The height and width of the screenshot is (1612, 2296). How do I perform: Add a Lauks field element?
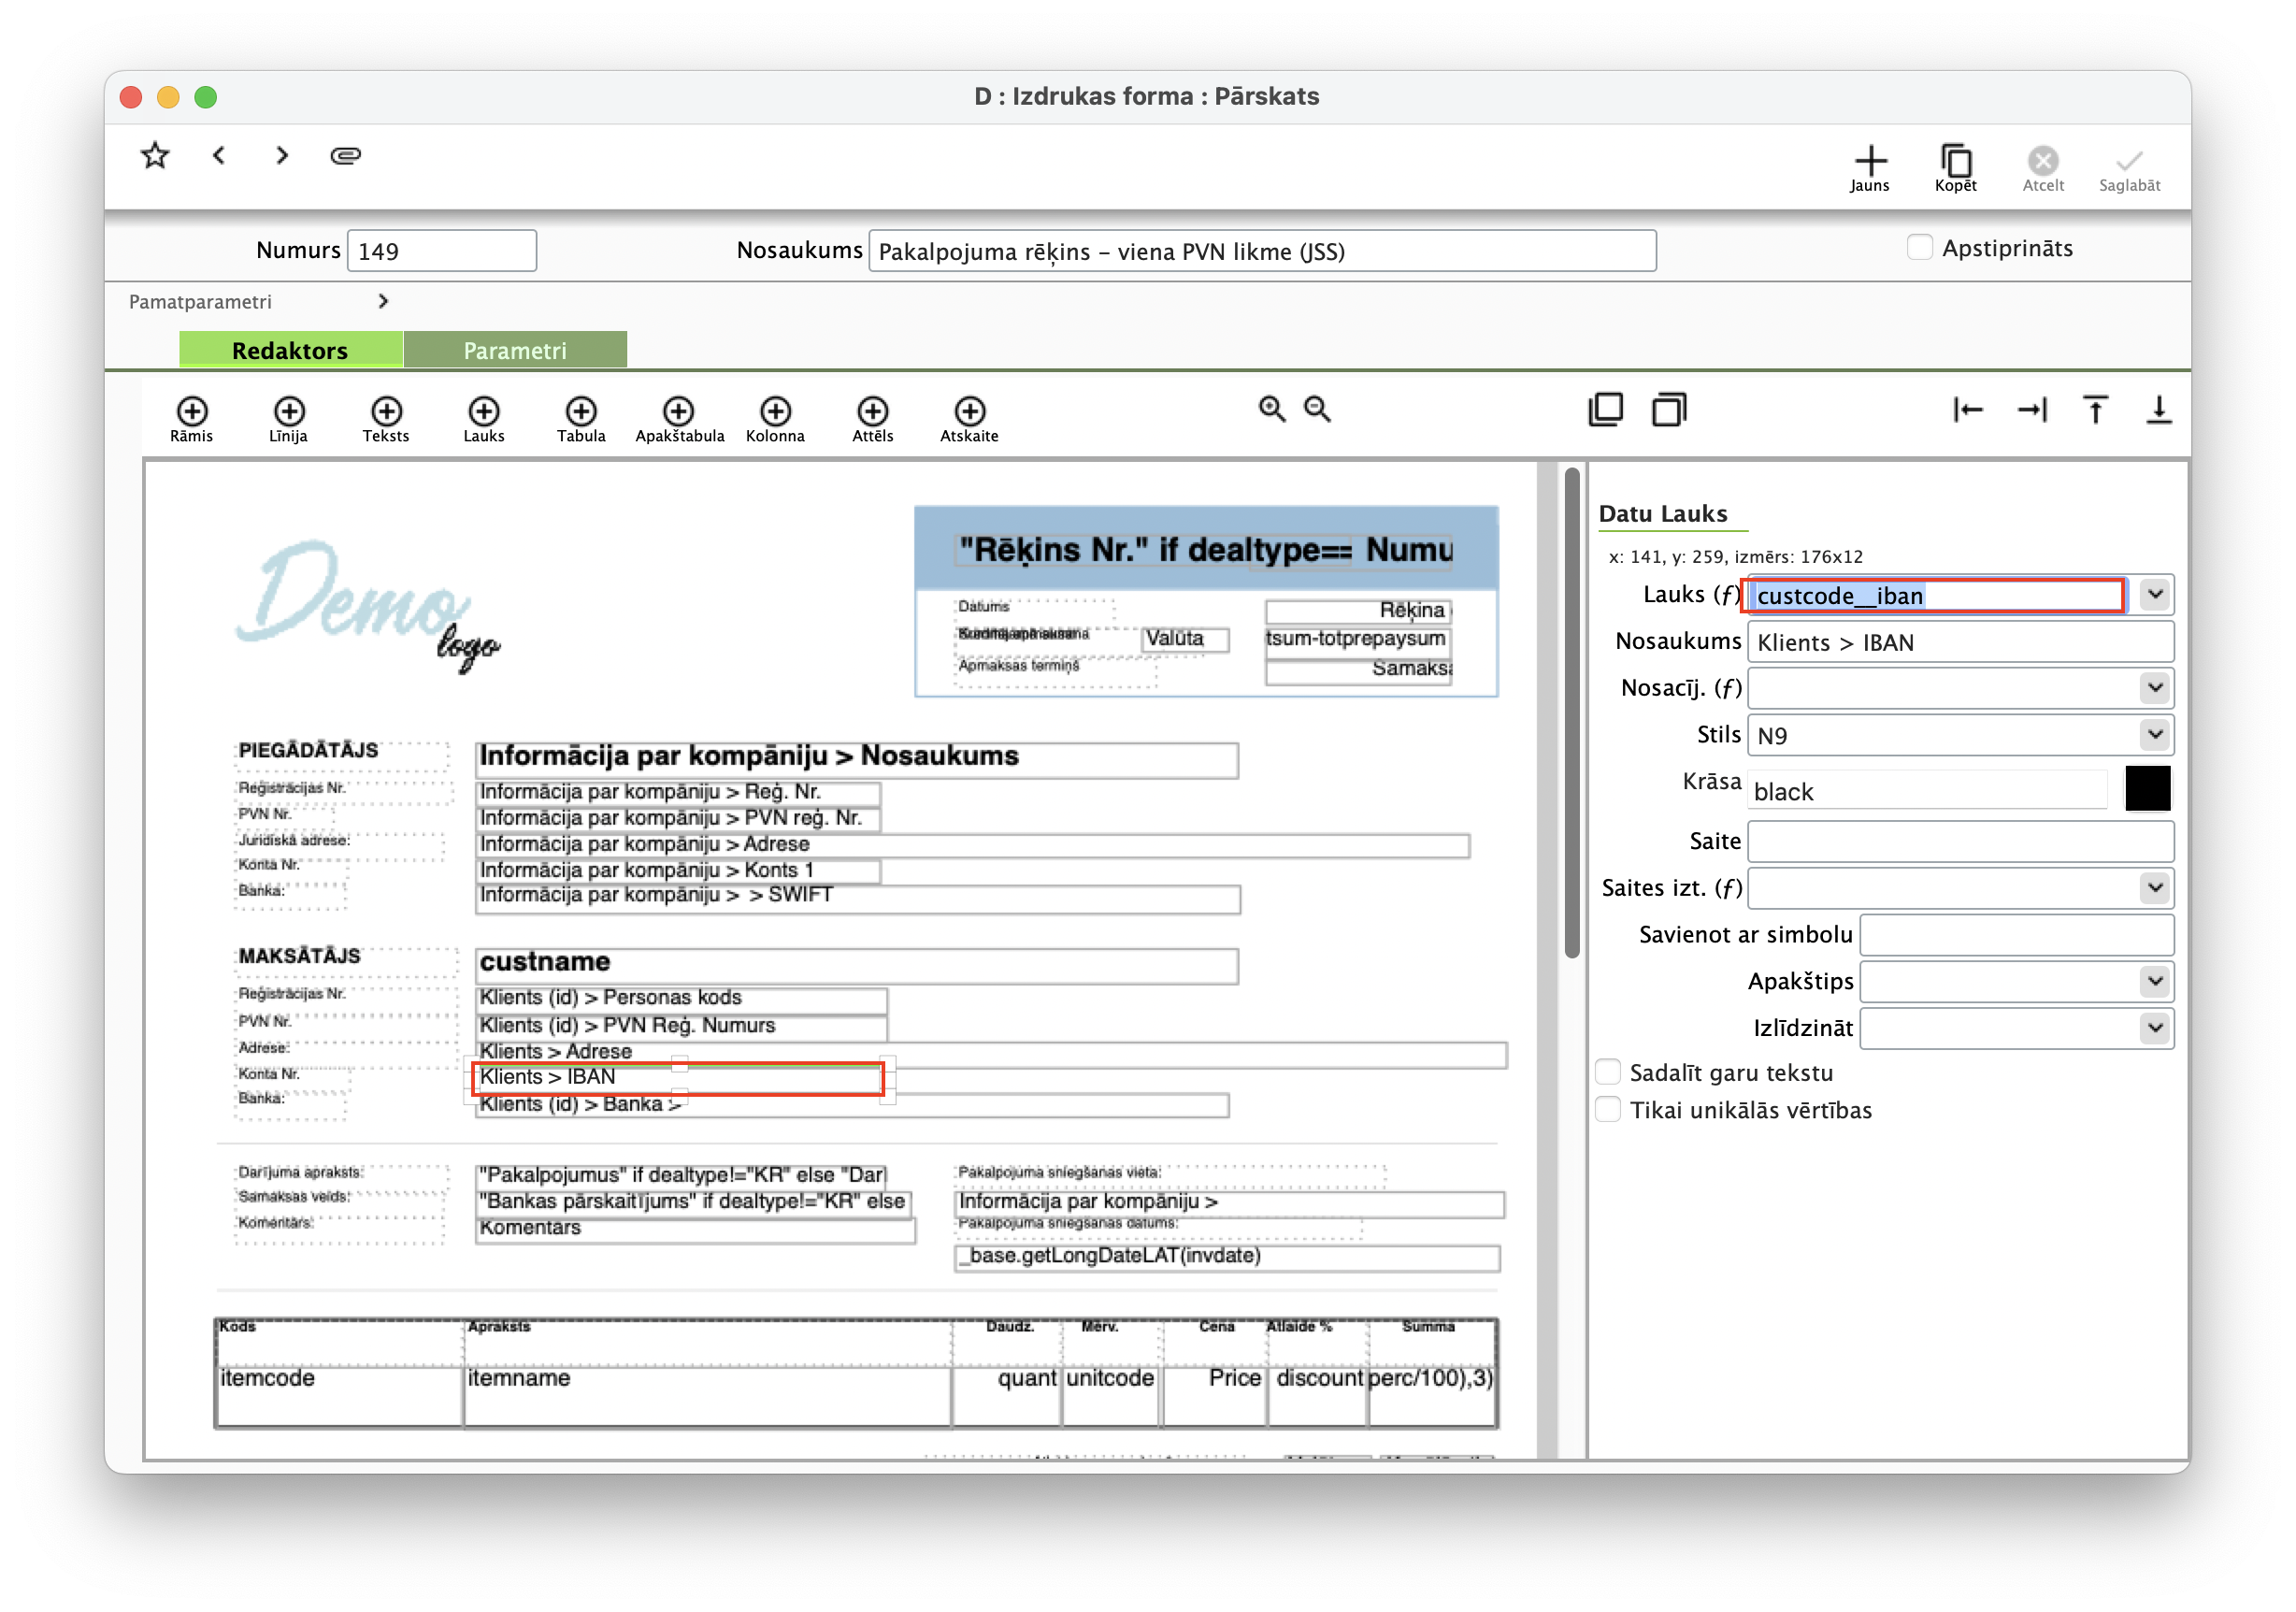coord(484,419)
